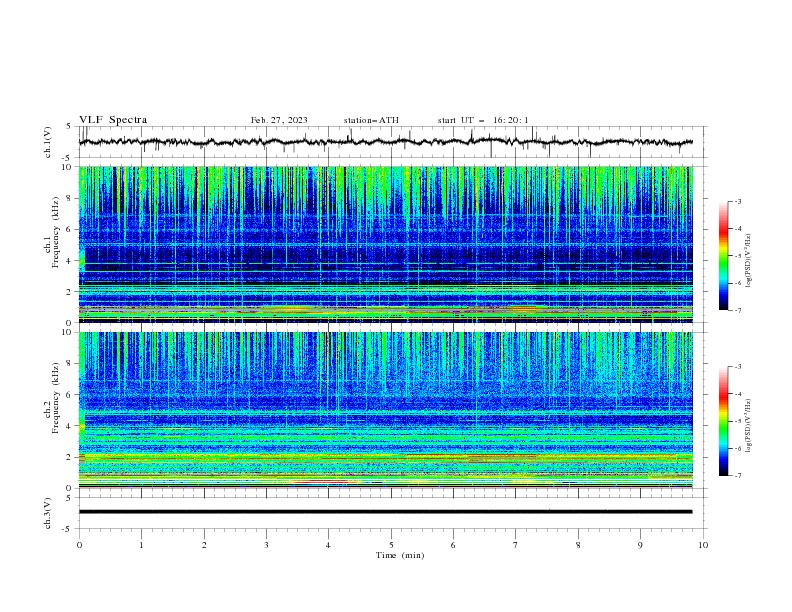Click the ch.1 PSD color scale bar

point(723,256)
